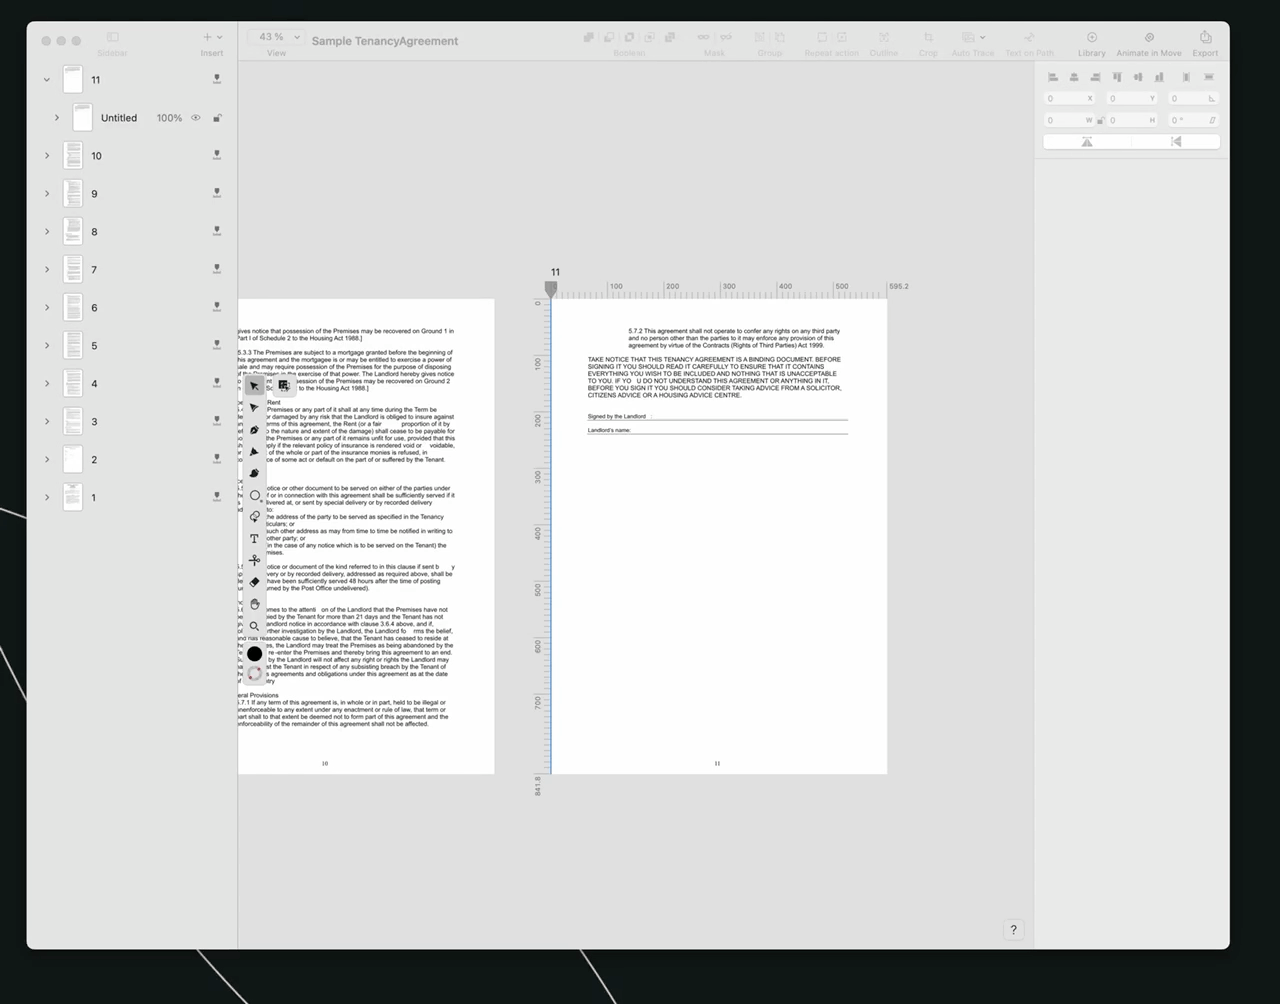Open the help question mark button
Viewport: 1280px width, 1004px height.
point(1013,930)
